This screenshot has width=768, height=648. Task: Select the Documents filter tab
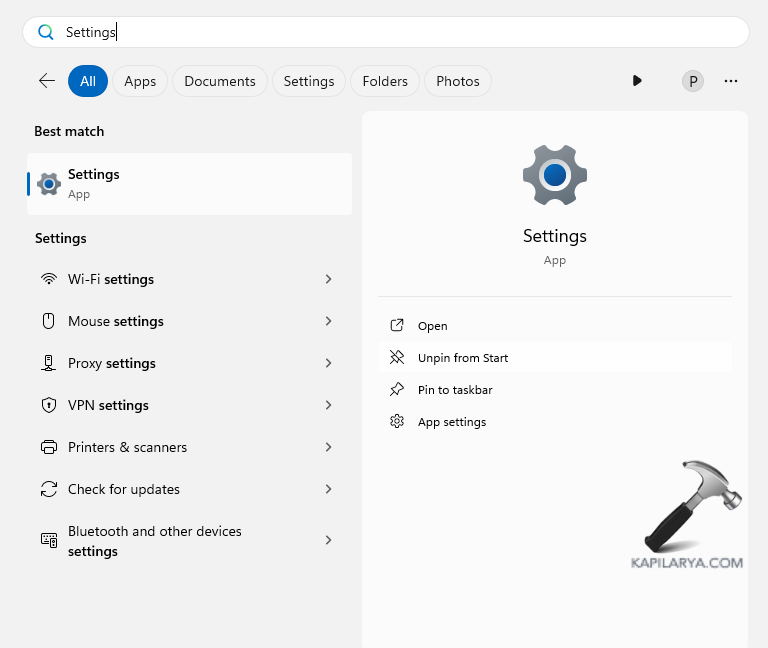pyautogui.click(x=220, y=81)
